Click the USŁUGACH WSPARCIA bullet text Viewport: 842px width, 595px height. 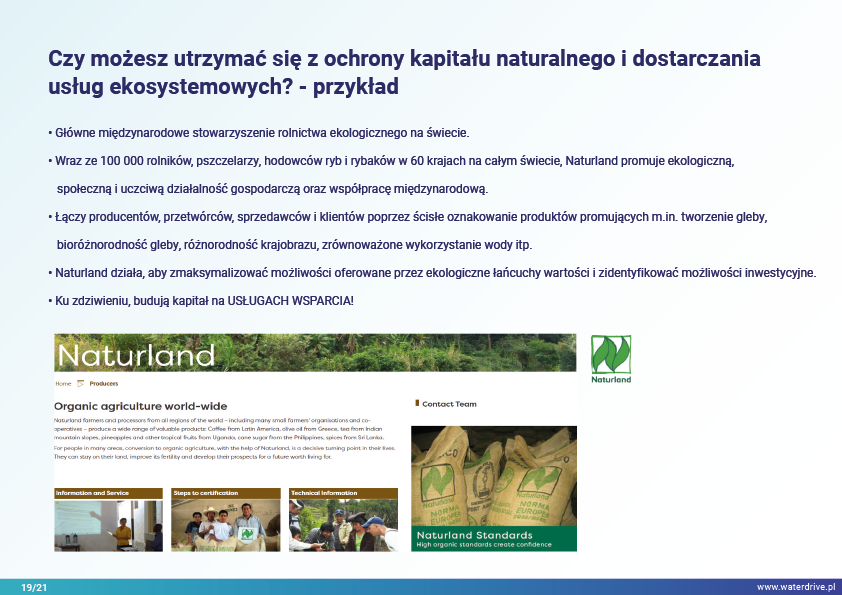(x=200, y=300)
